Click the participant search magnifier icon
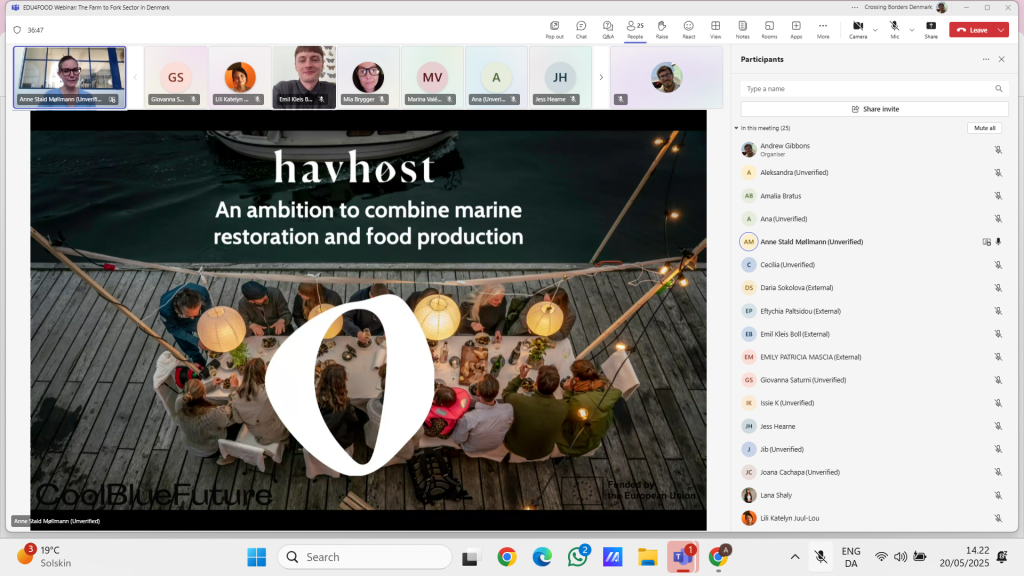The image size is (1024, 576). coord(999,89)
